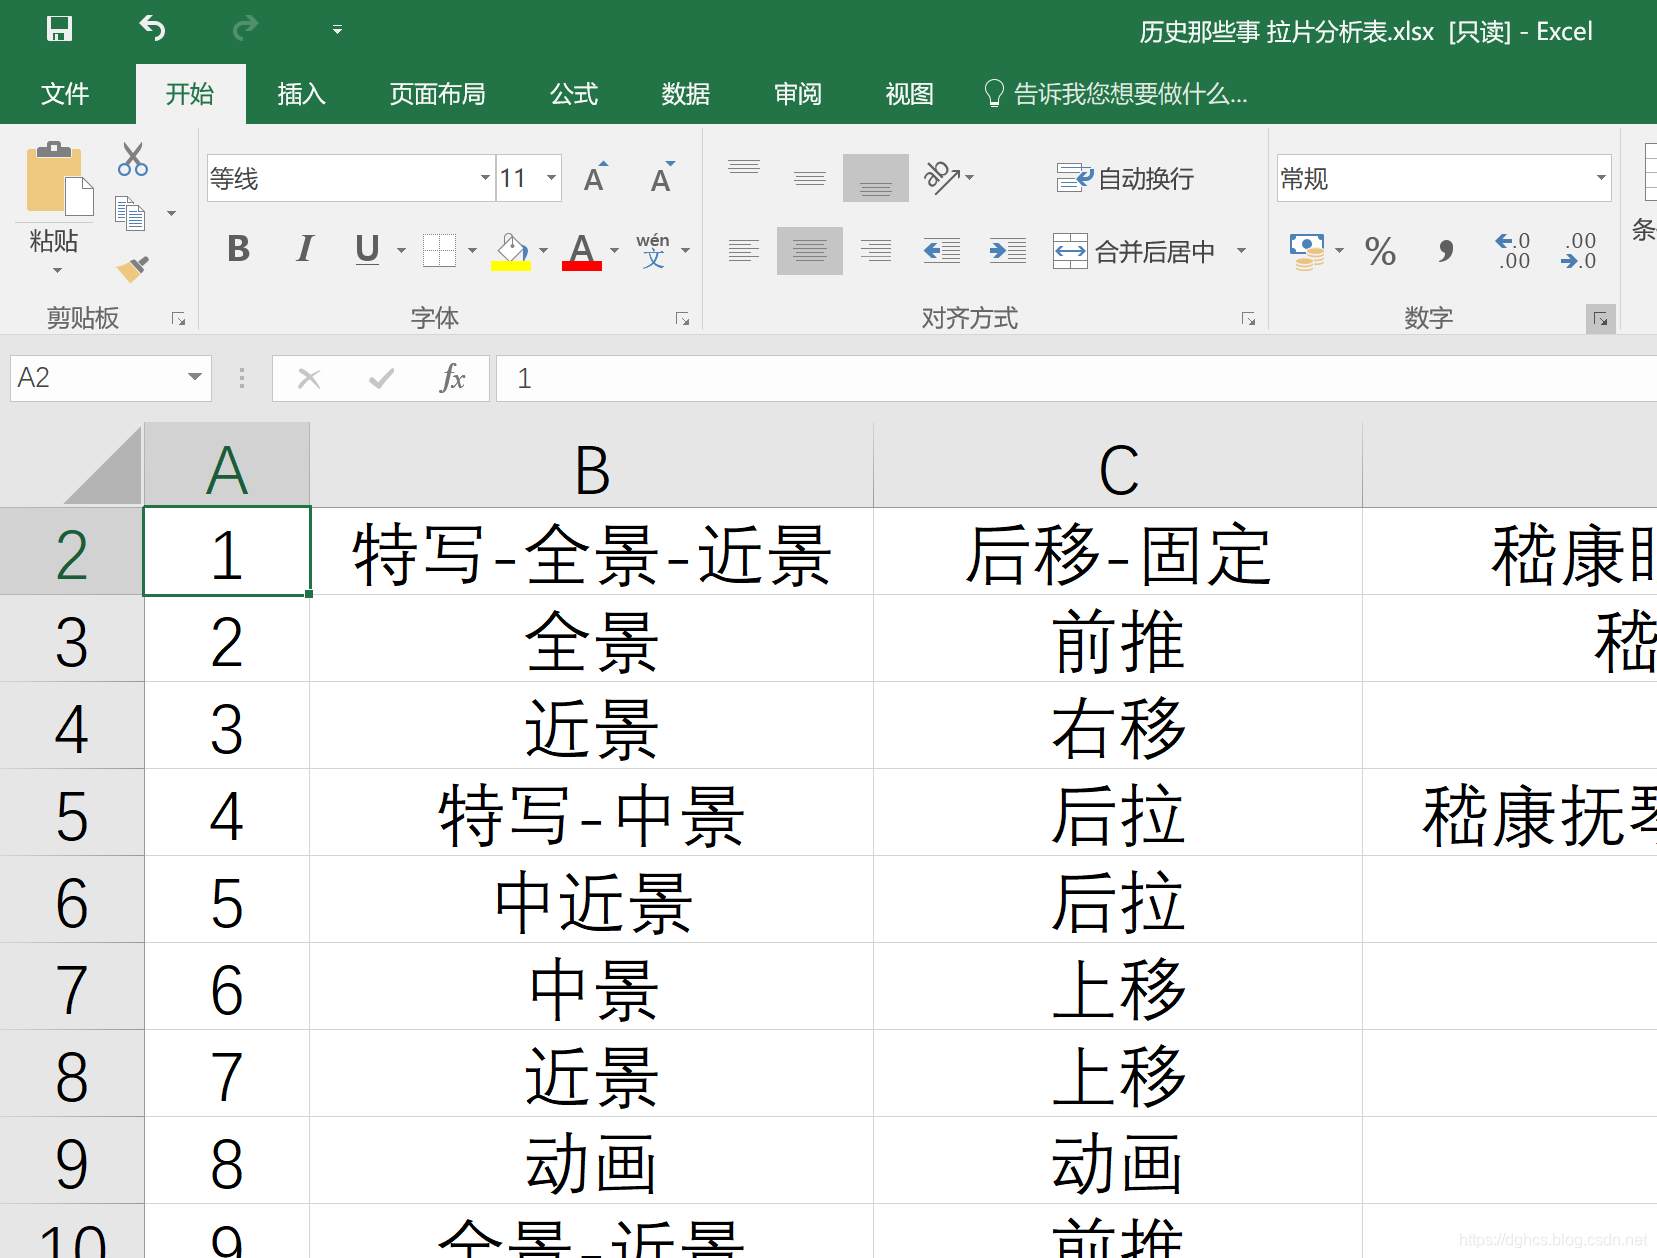Open the font size 11 dropdown
The image size is (1657, 1258).
click(551, 178)
